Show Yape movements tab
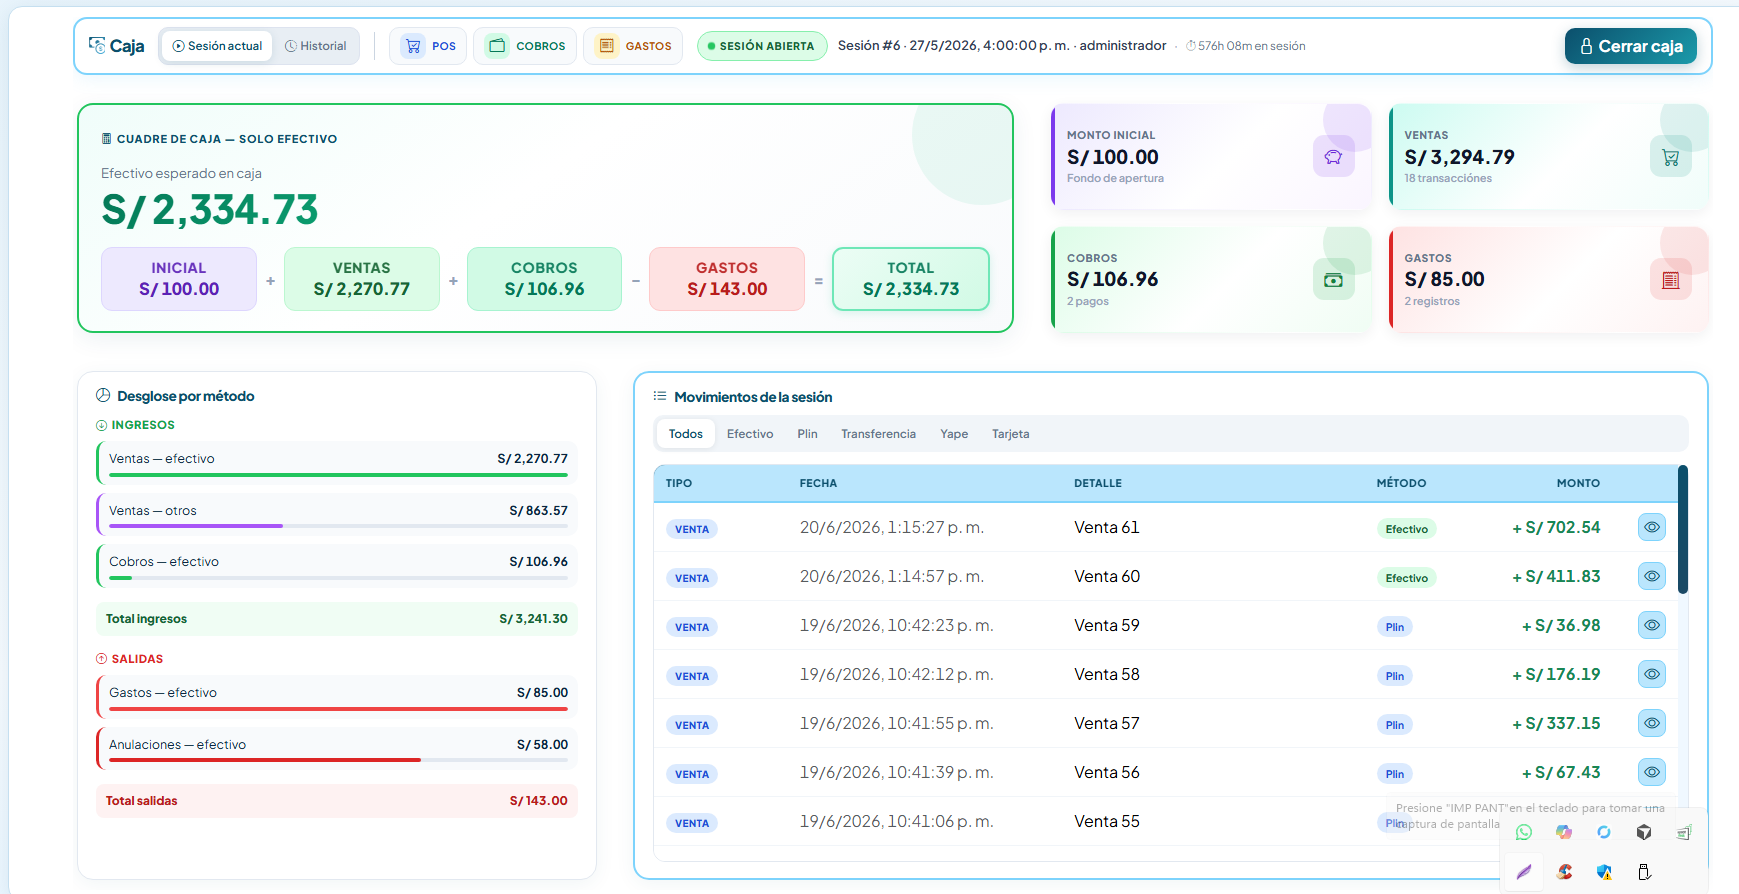 coord(954,434)
